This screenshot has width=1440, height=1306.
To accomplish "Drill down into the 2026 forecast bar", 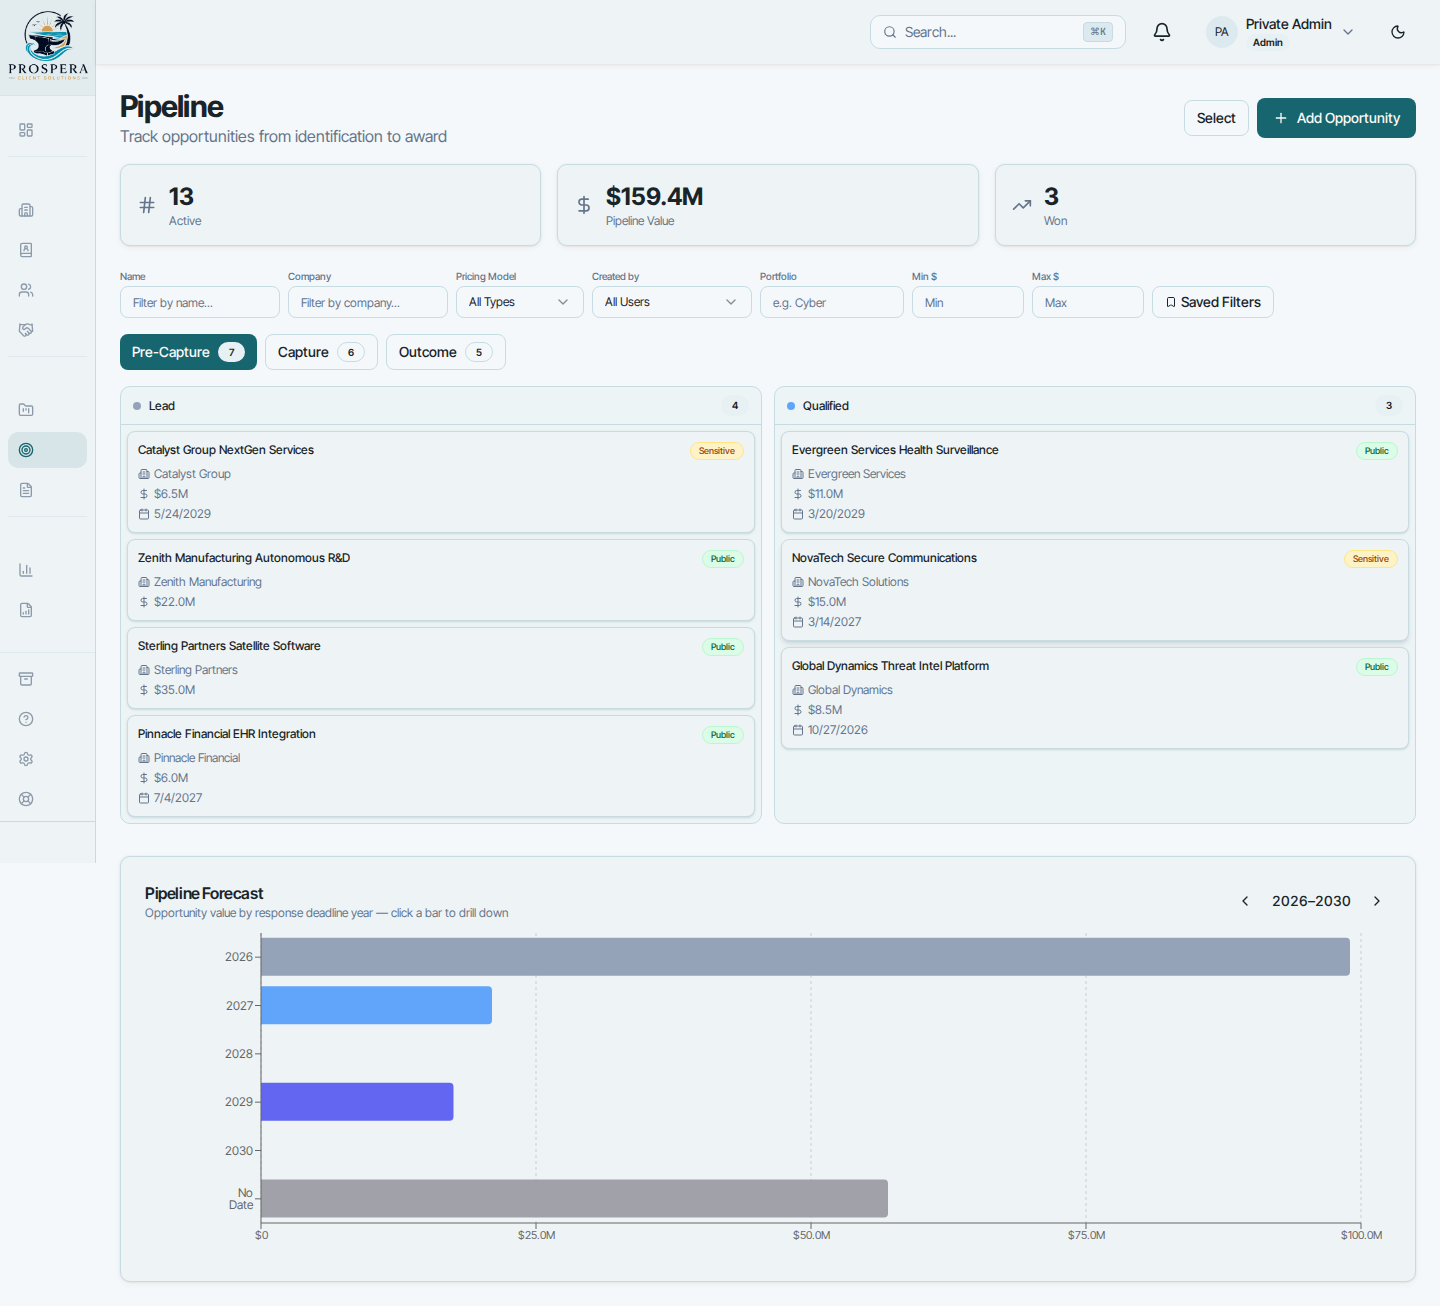I will 805,957.
